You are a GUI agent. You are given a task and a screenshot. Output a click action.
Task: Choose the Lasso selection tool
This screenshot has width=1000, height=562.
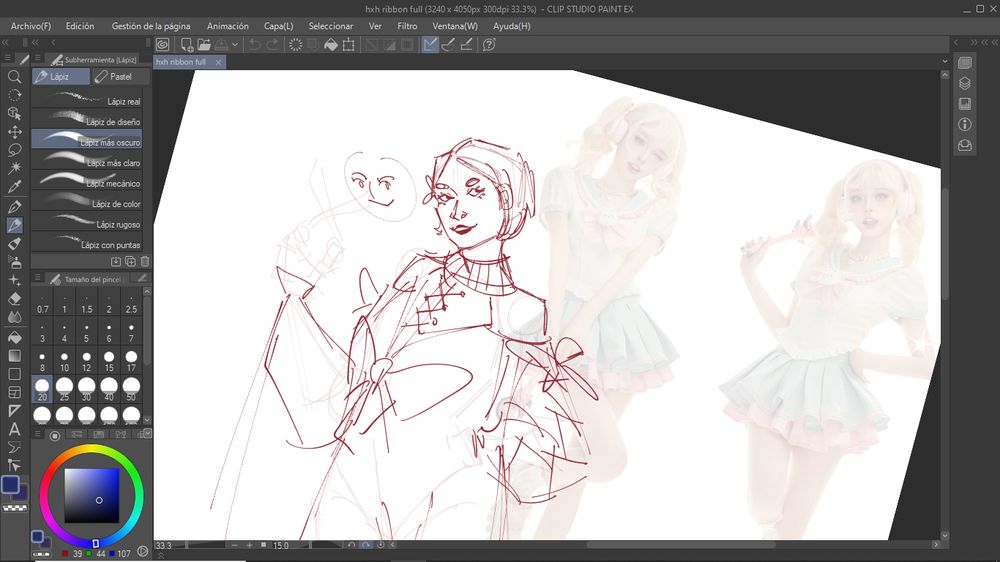pyautogui.click(x=14, y=150)
